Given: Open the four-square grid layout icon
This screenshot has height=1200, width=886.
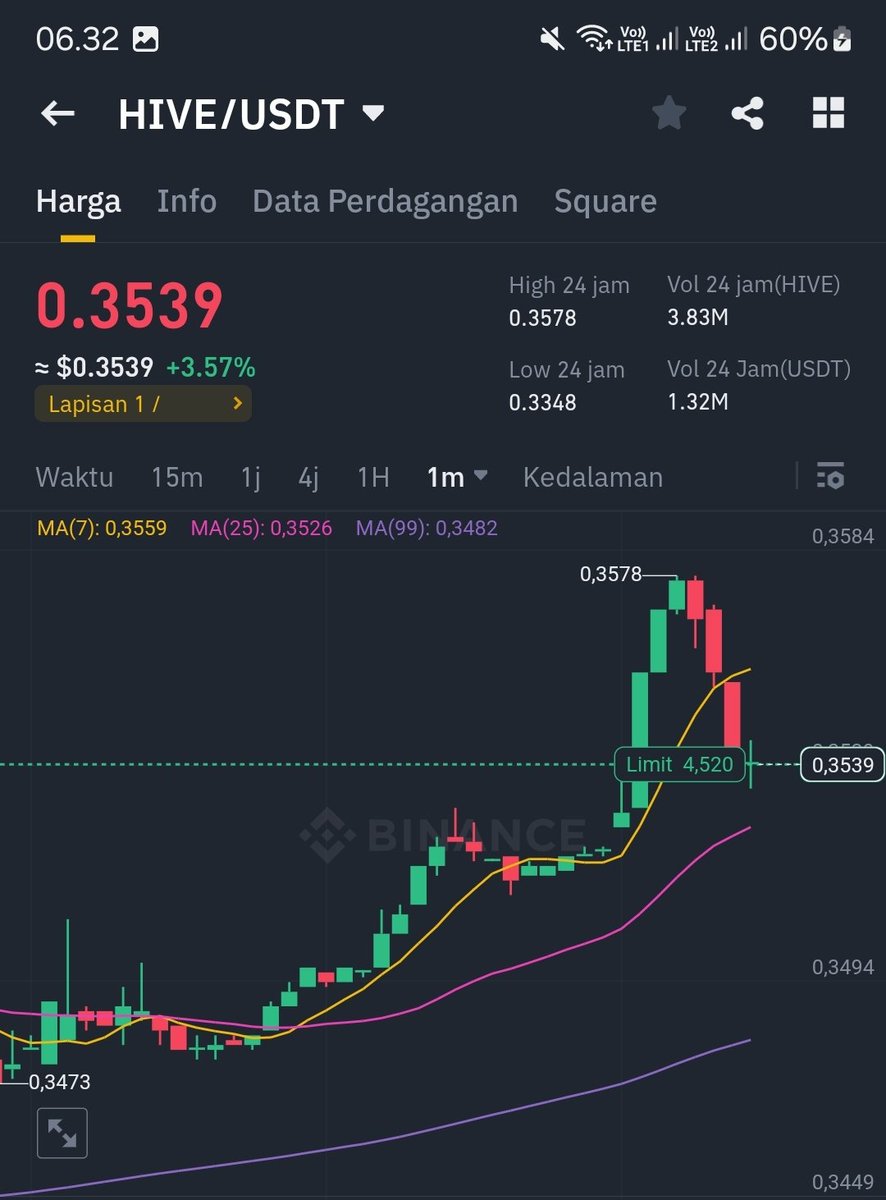Looking at the screenshot, I should 828,113.
